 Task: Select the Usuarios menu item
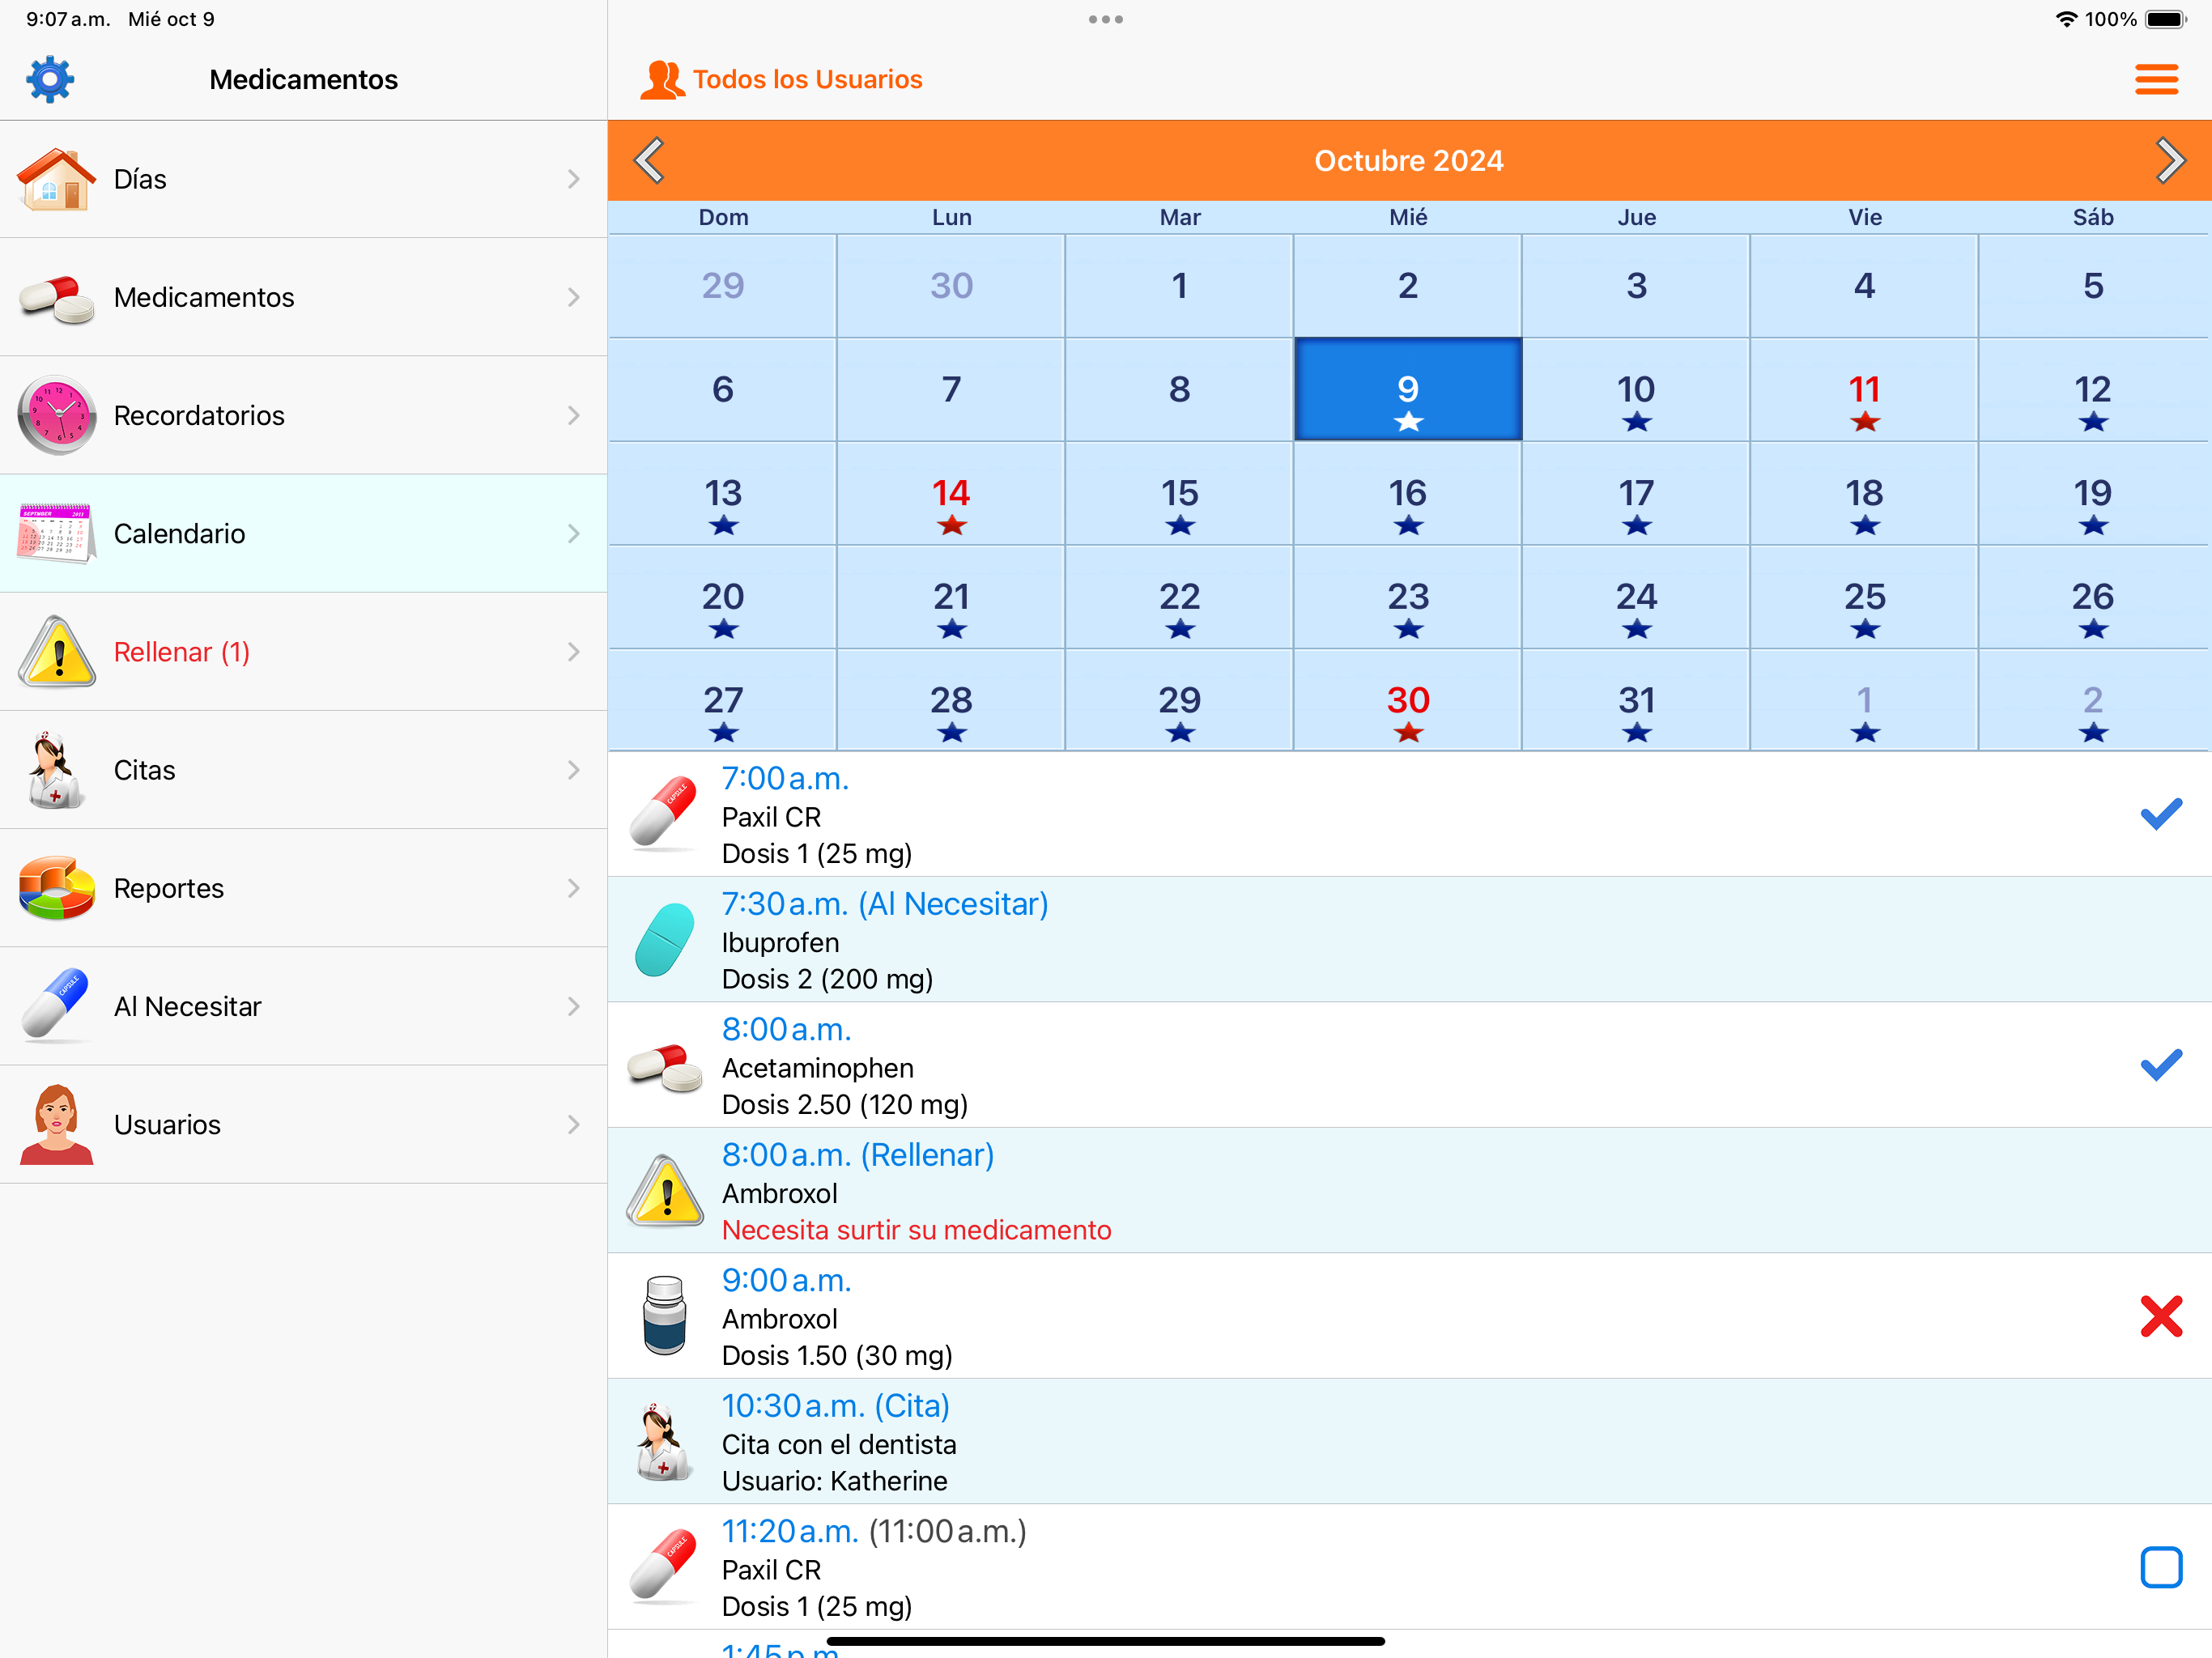[167, 1124]
